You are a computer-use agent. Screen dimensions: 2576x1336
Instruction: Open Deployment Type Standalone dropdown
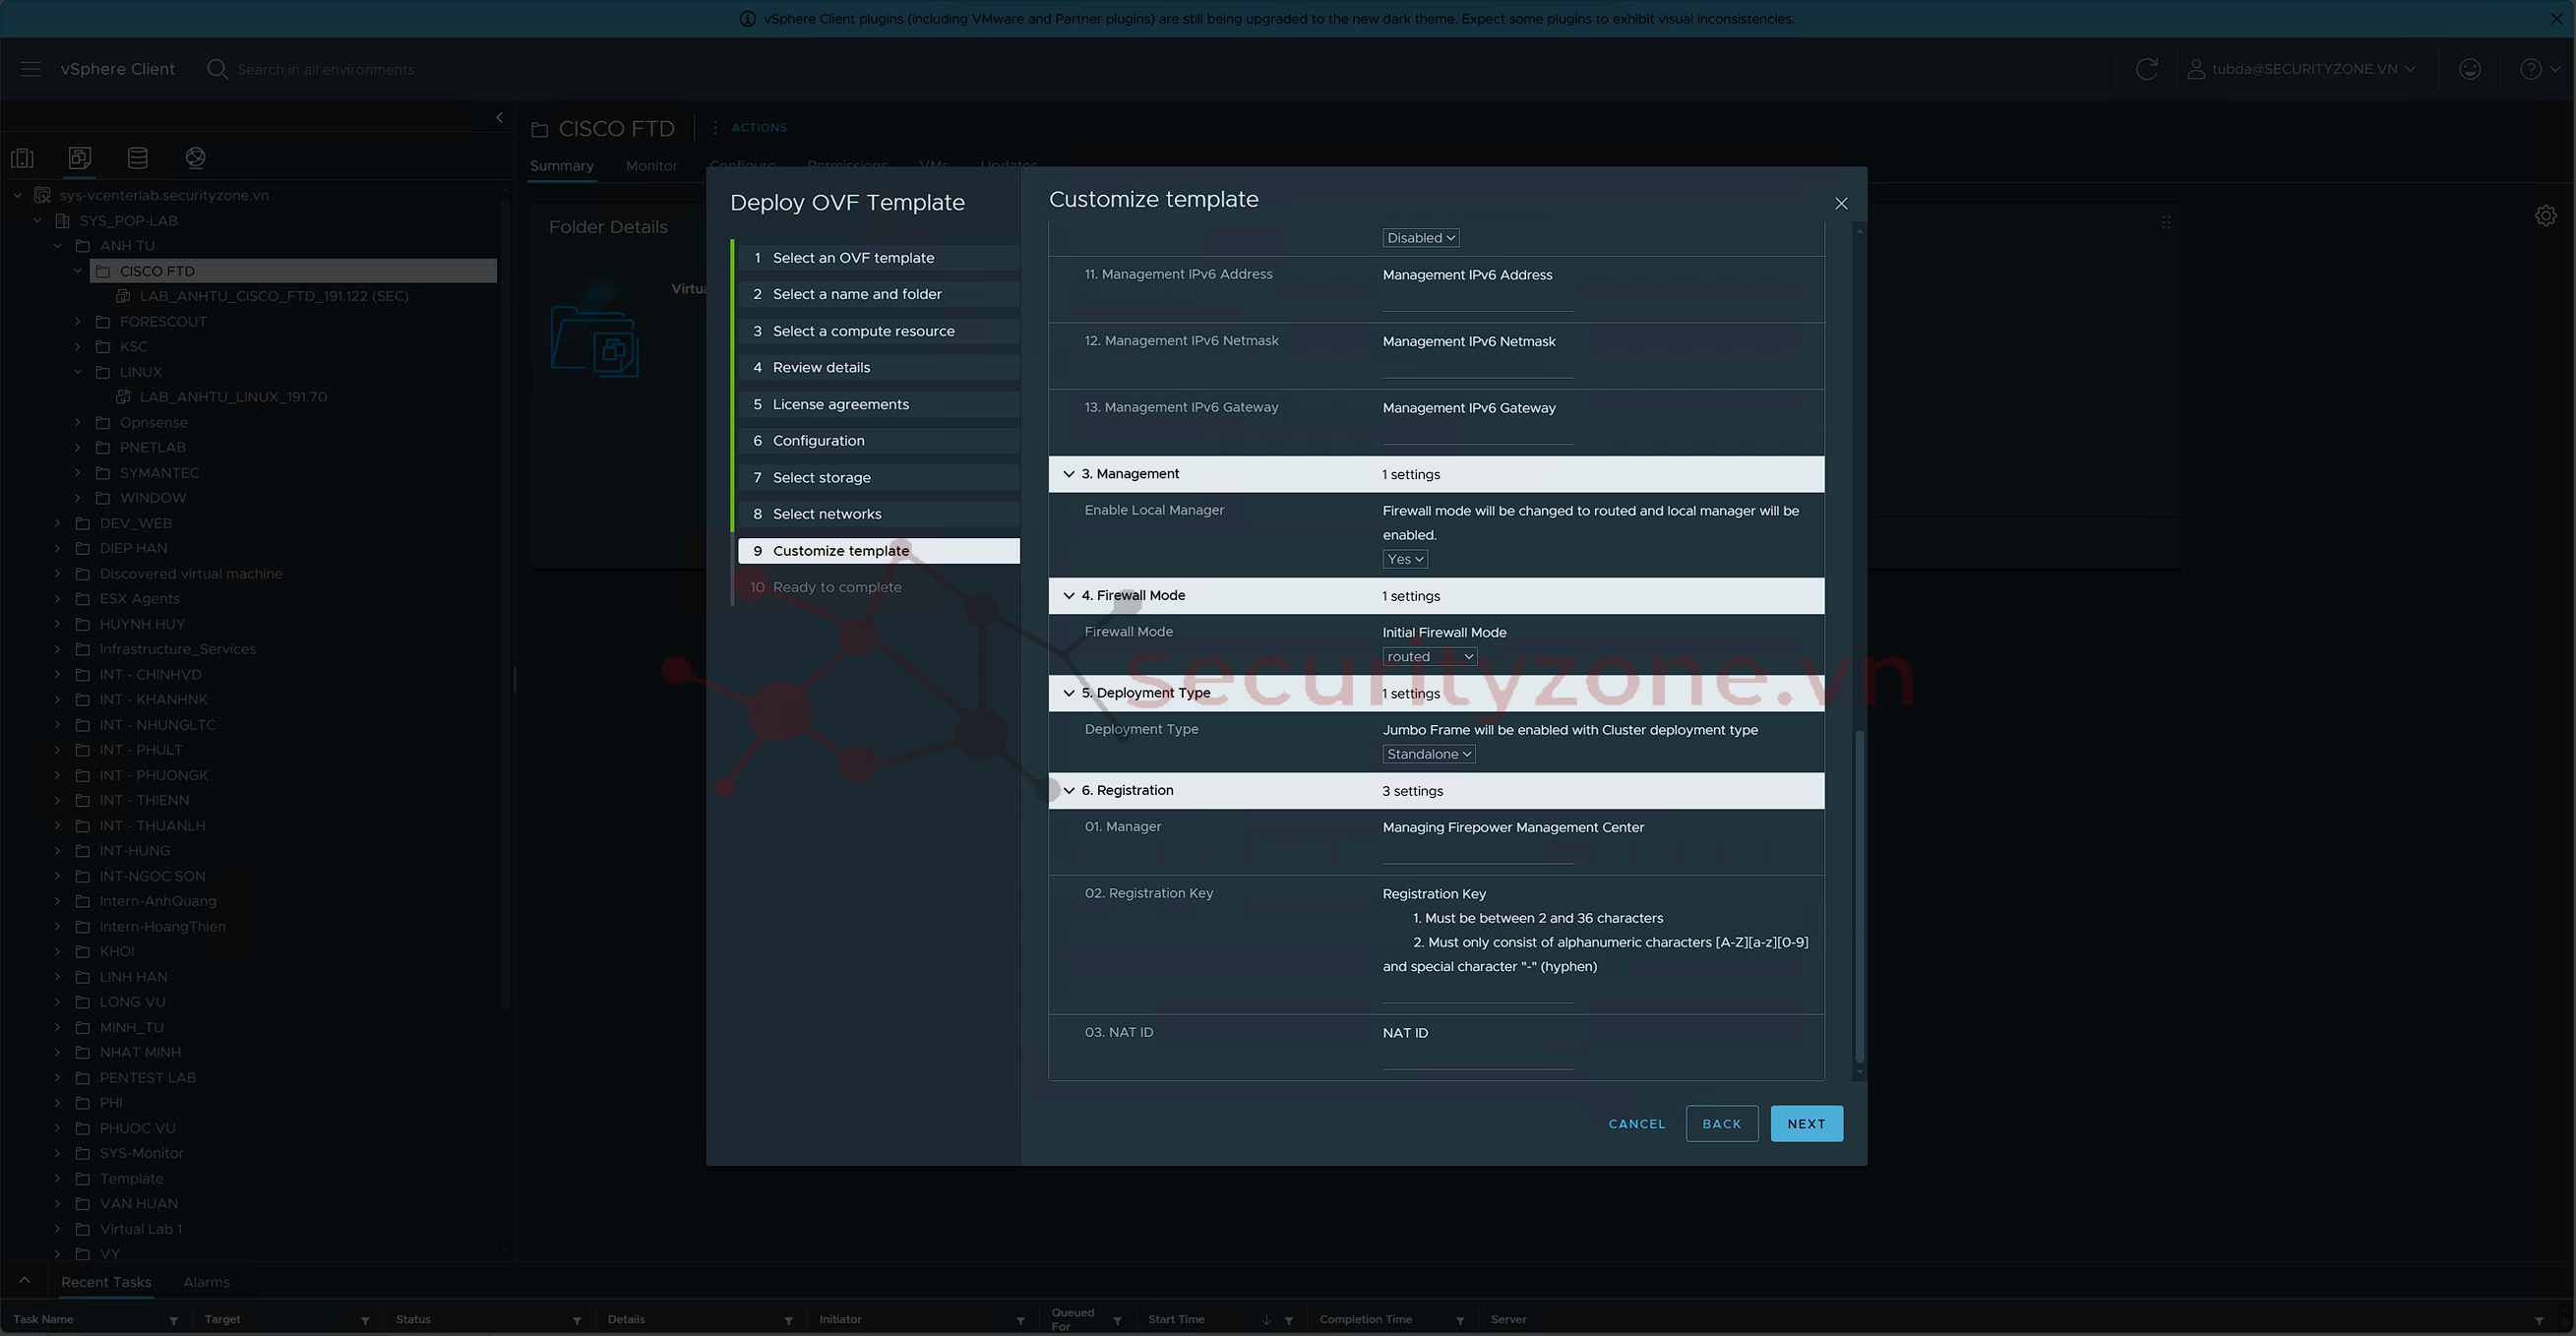tap(1428, 755)
